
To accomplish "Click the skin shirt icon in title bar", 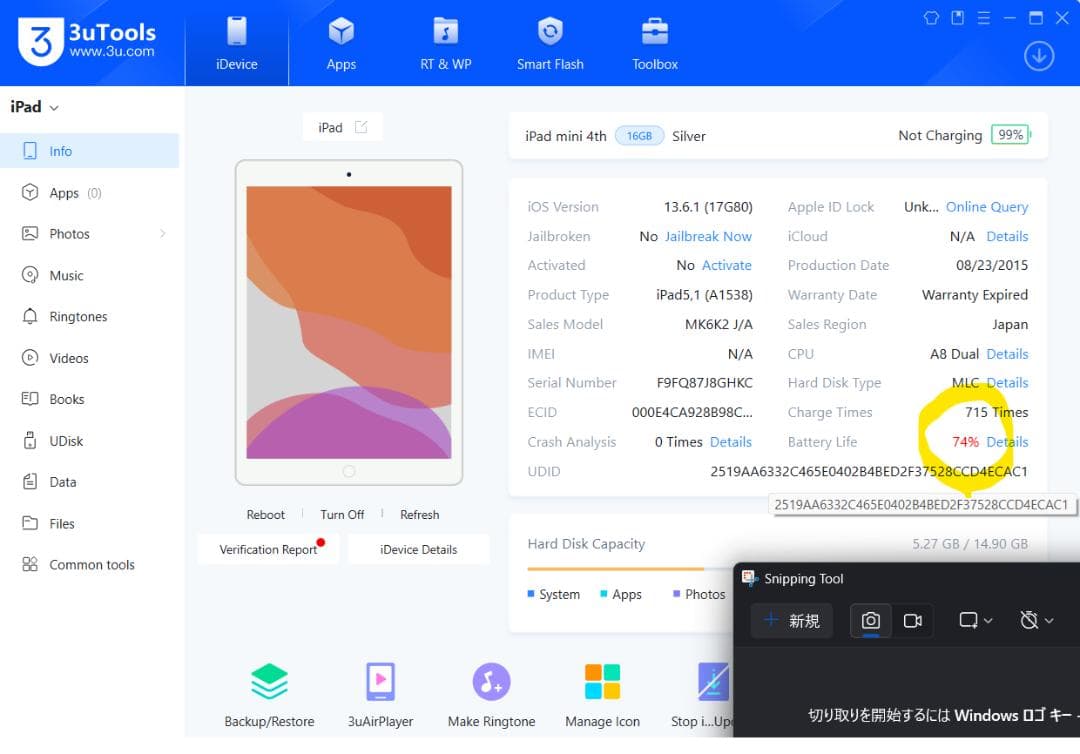I will 931,18.
